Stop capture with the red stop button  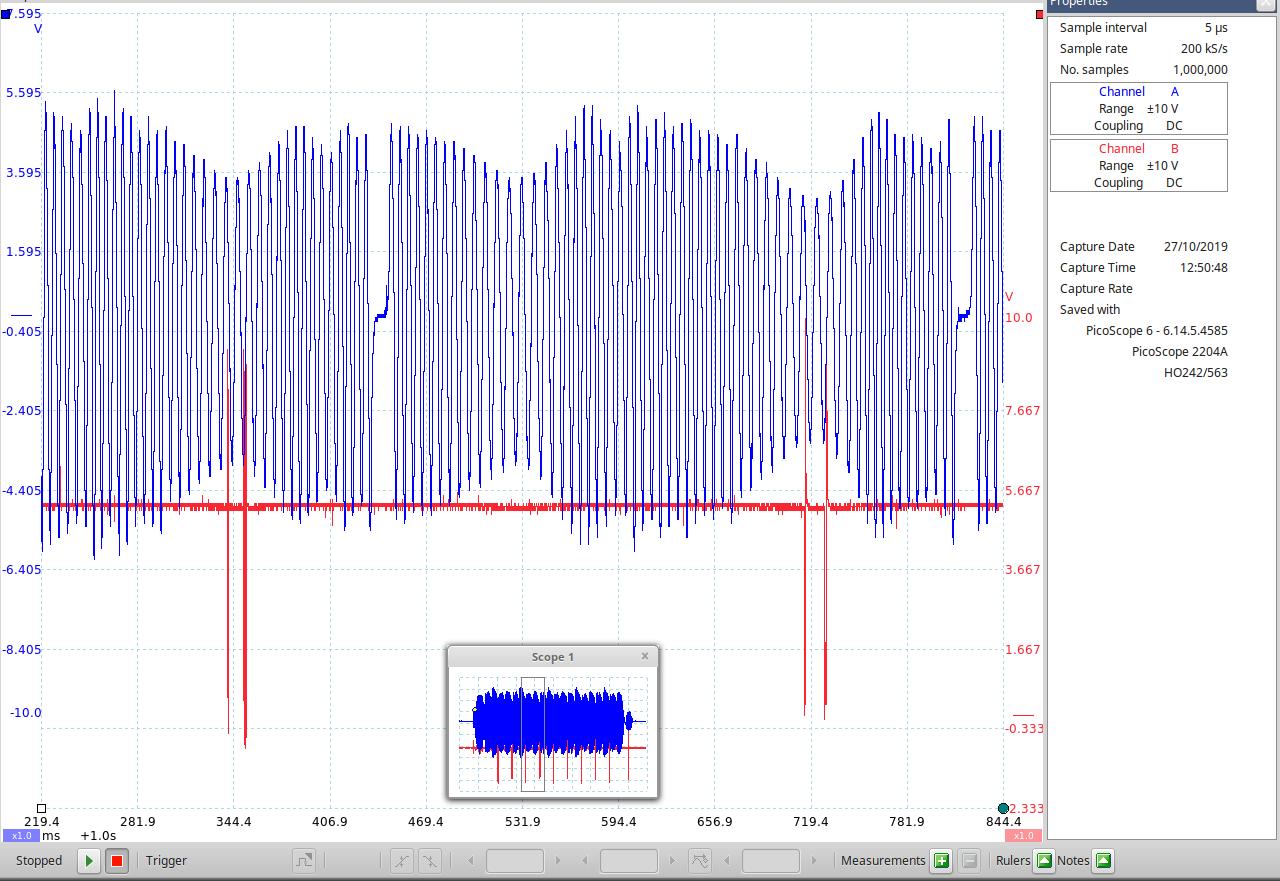pos(117,860)
